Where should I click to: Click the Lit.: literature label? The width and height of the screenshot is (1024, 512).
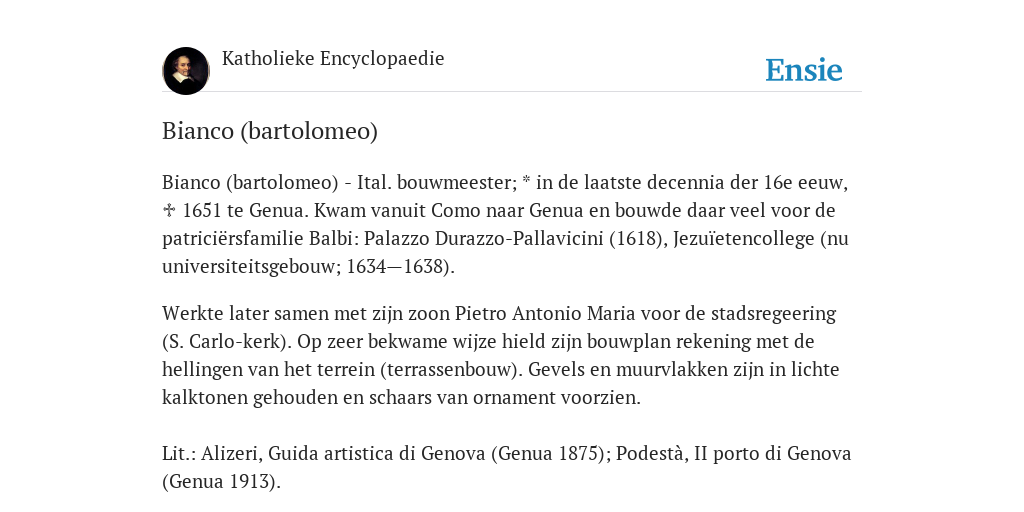point(179,454)
